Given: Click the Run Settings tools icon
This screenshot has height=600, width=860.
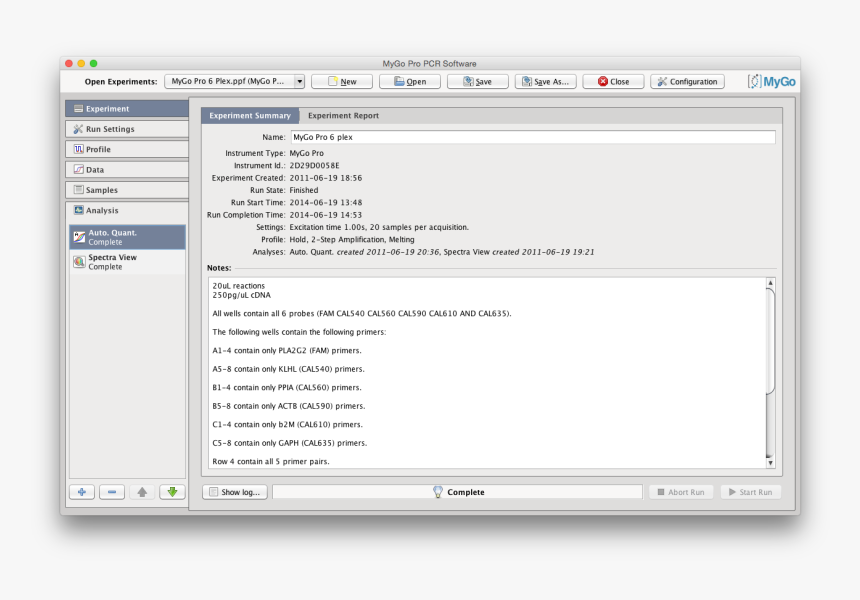Looking at the screenshot, I should click(78, 129).
